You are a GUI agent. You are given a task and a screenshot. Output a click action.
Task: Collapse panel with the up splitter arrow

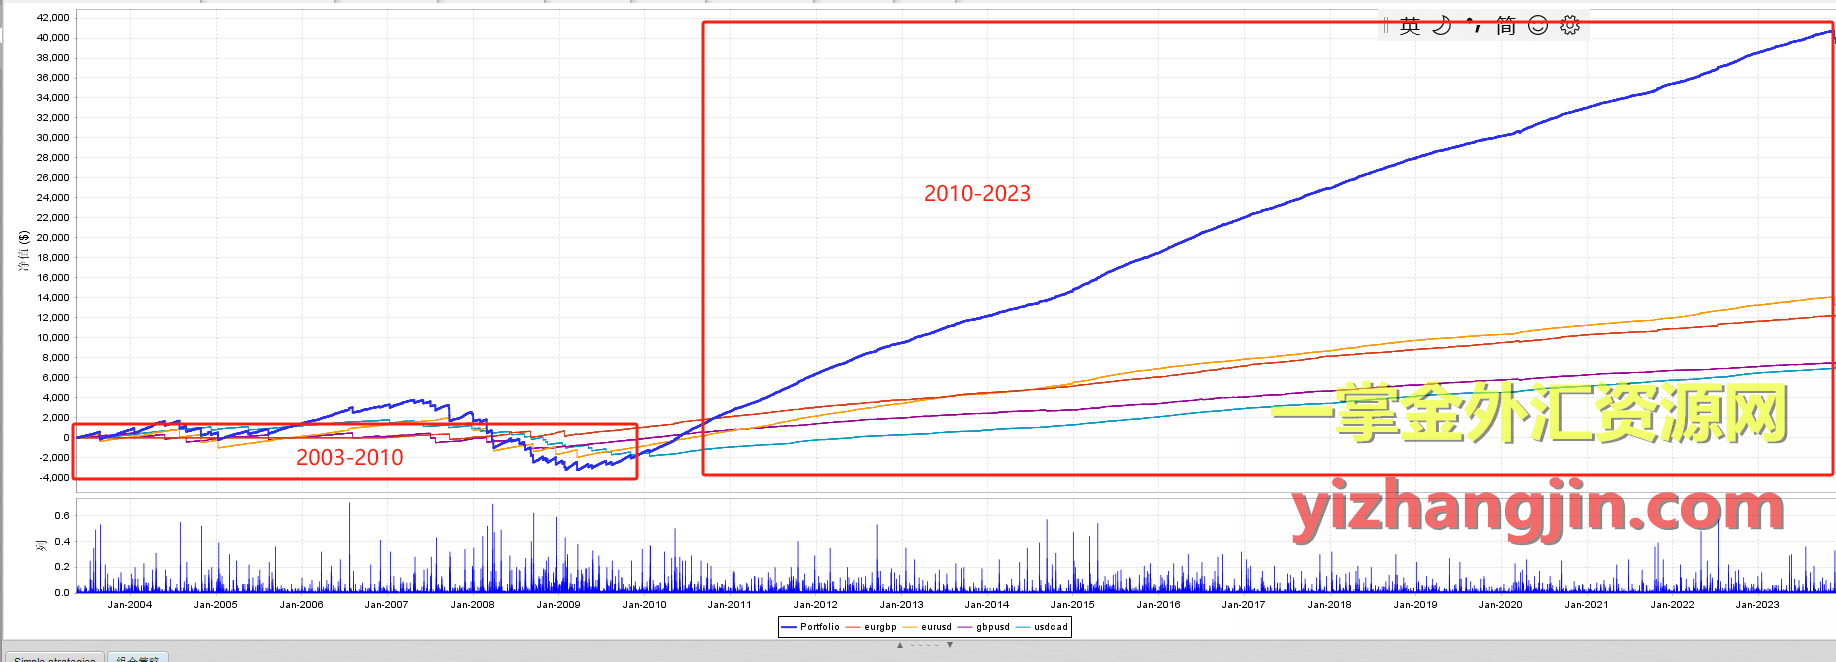click(900, 645)
